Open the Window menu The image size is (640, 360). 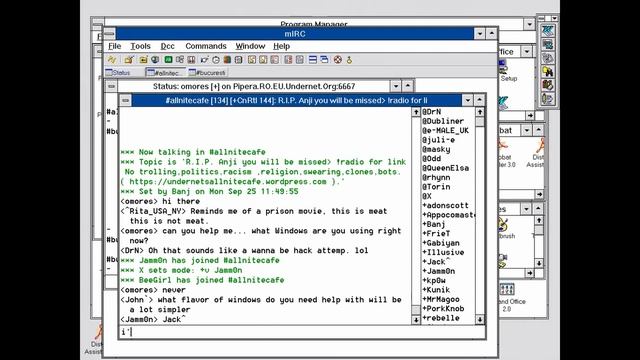pyautogui.click(x=250, y=46)
